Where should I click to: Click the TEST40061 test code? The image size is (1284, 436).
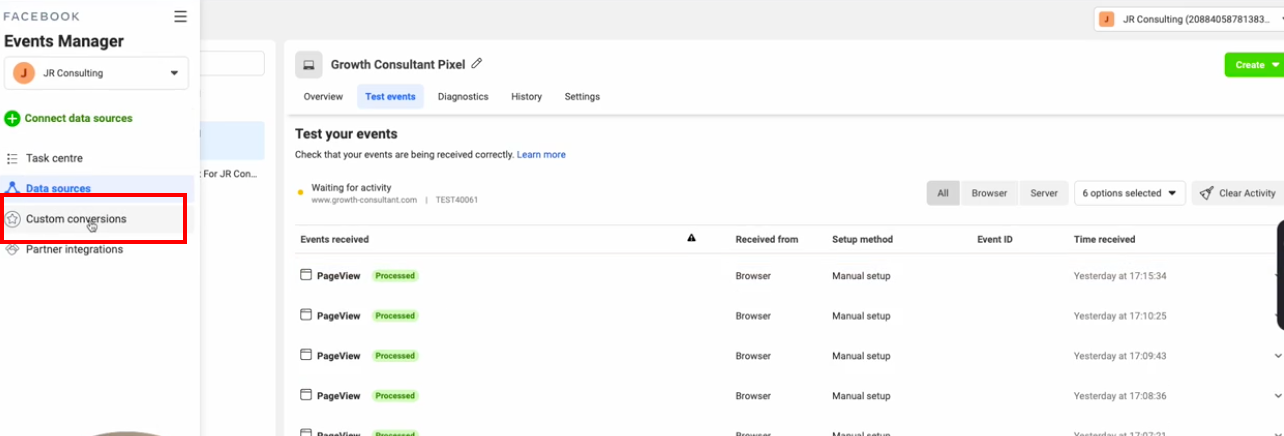(x=457, y=199)
